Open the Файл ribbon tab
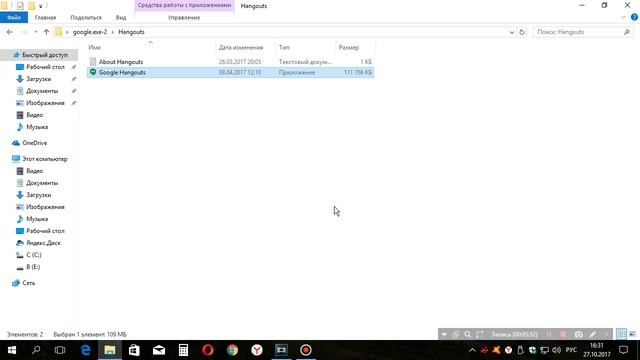 14,18
